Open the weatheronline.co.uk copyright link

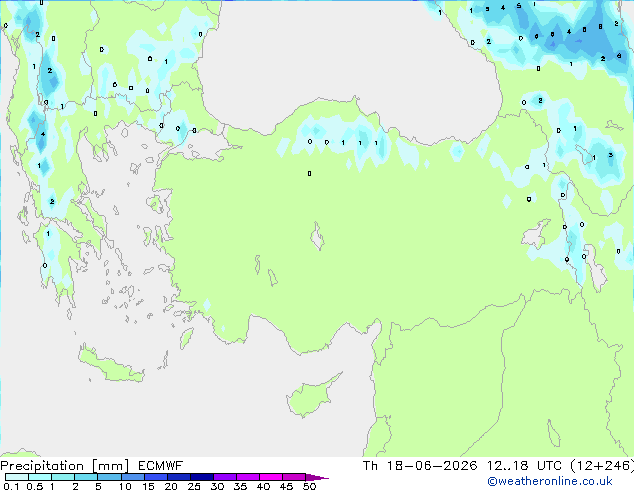[550, 481]
